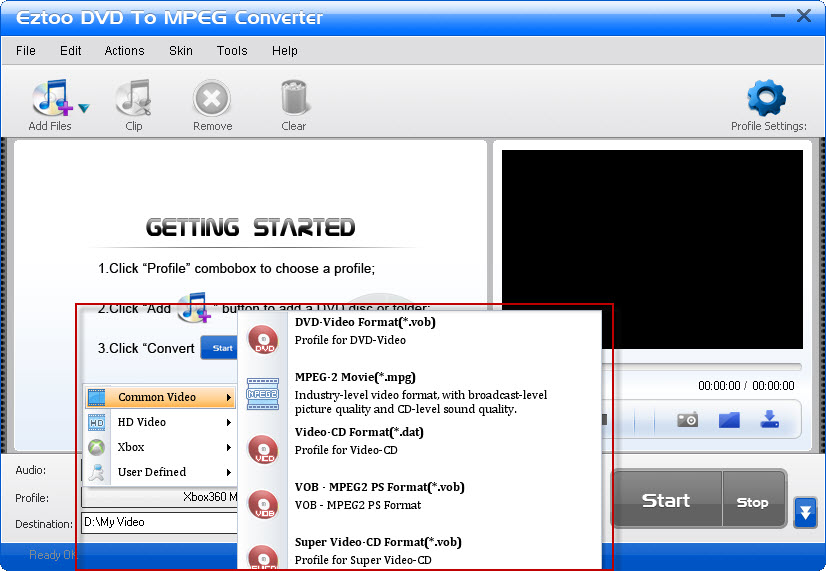The width and height of the screenshot is (826, 571).
Task: Click the small blue Start sample button
Action: [220, 348]
